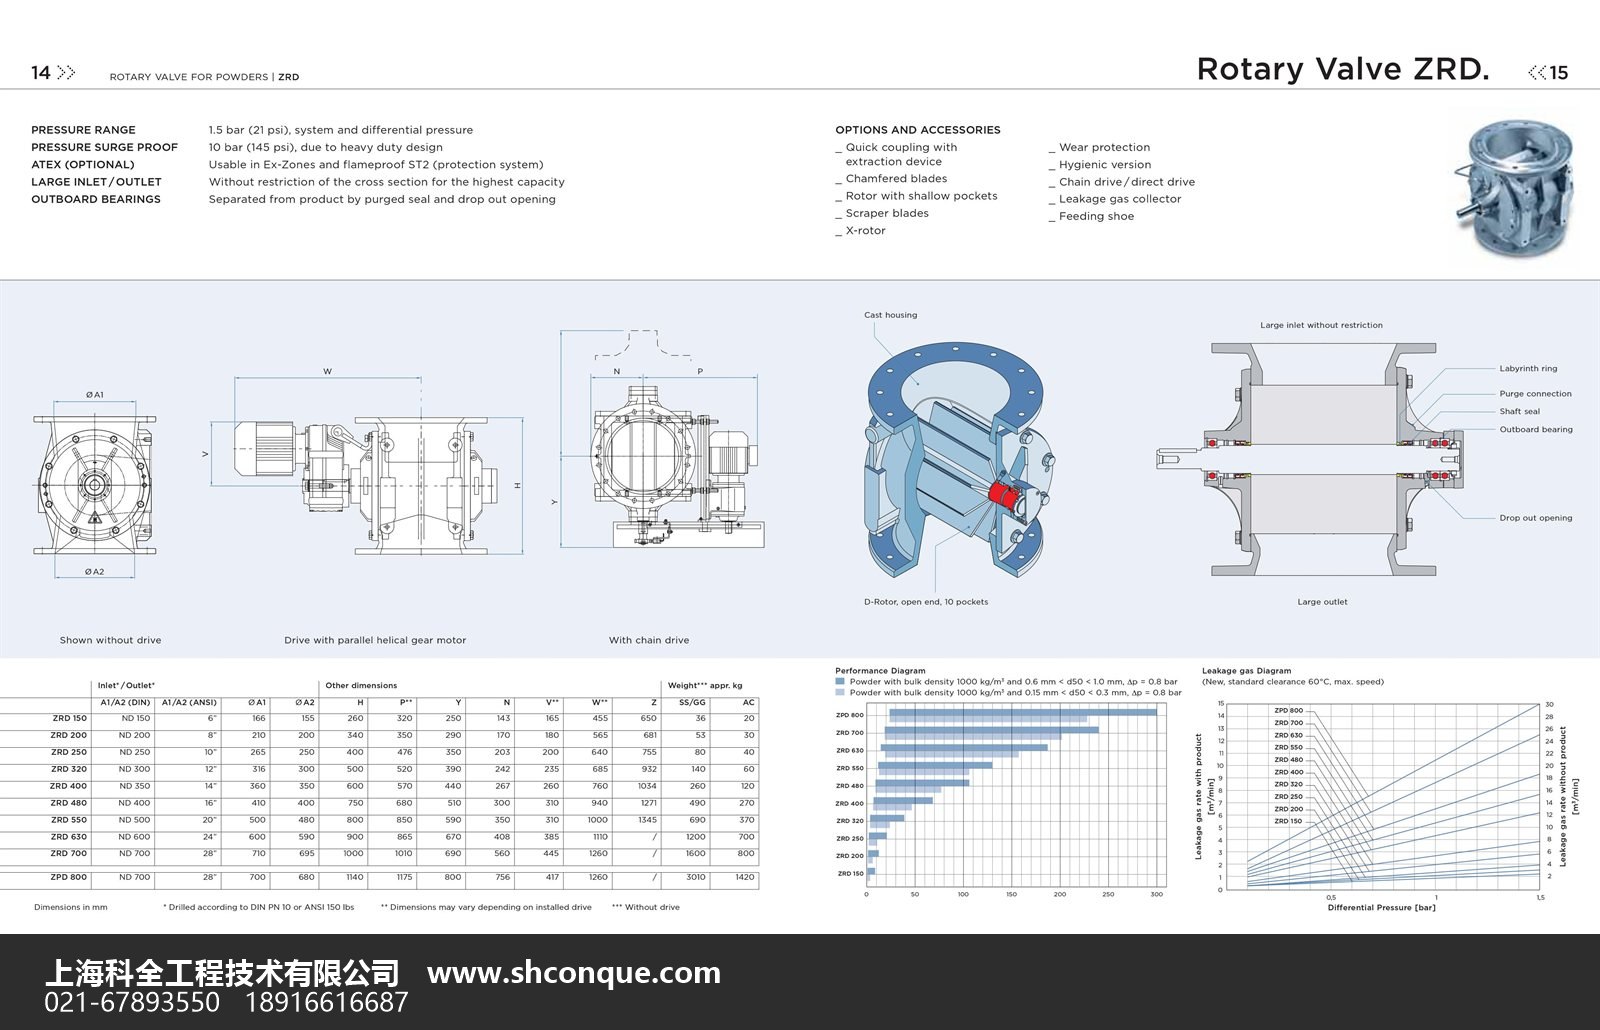
Task: Click the 'Purge connection' callout label
Action: [x=1535, y=394]
